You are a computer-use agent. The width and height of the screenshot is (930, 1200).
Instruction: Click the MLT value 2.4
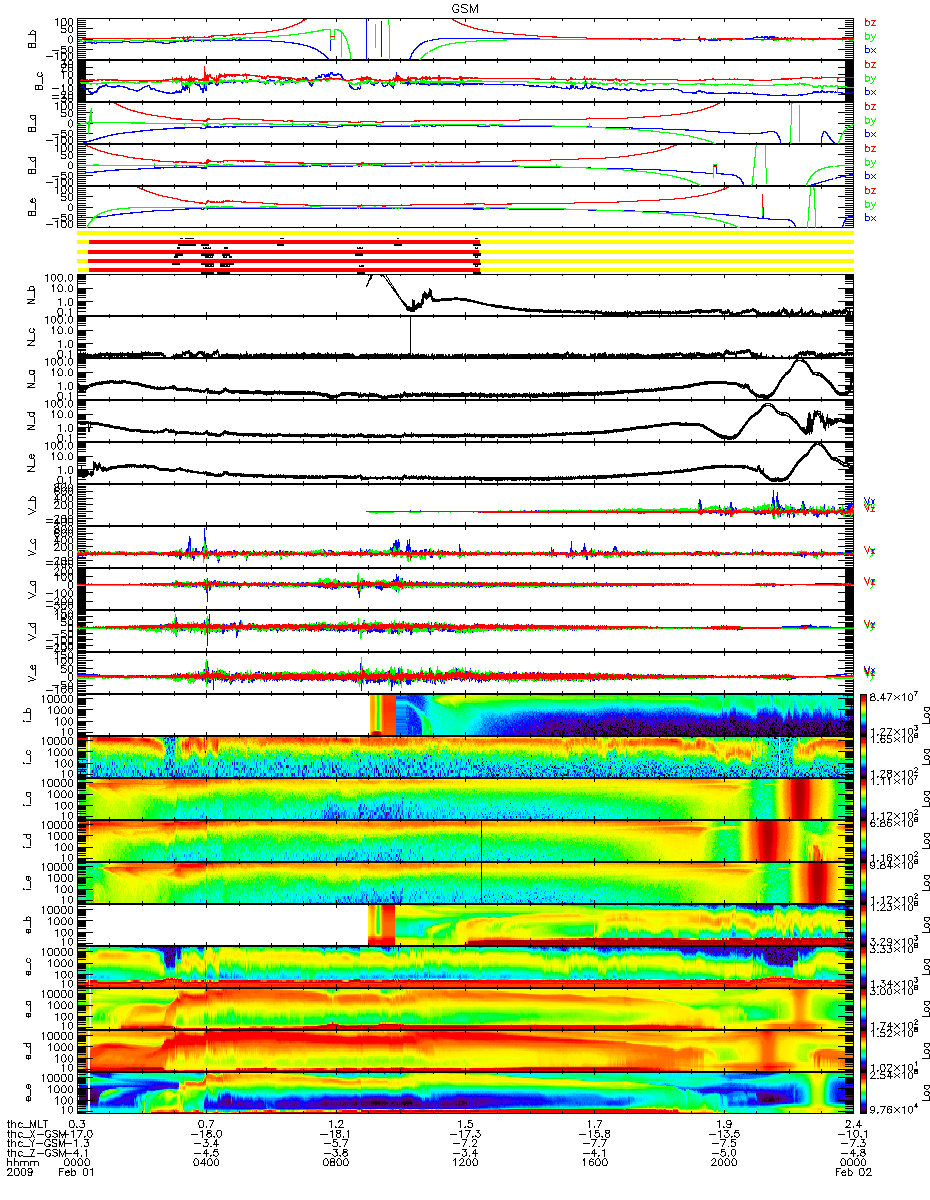pyautogui.click(x=852, y=1124)
